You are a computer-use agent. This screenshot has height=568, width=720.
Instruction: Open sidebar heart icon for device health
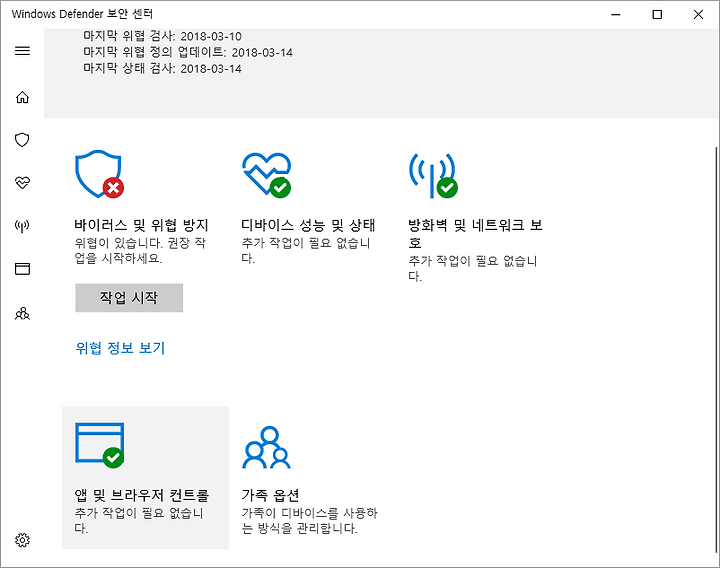coord(22,183)
